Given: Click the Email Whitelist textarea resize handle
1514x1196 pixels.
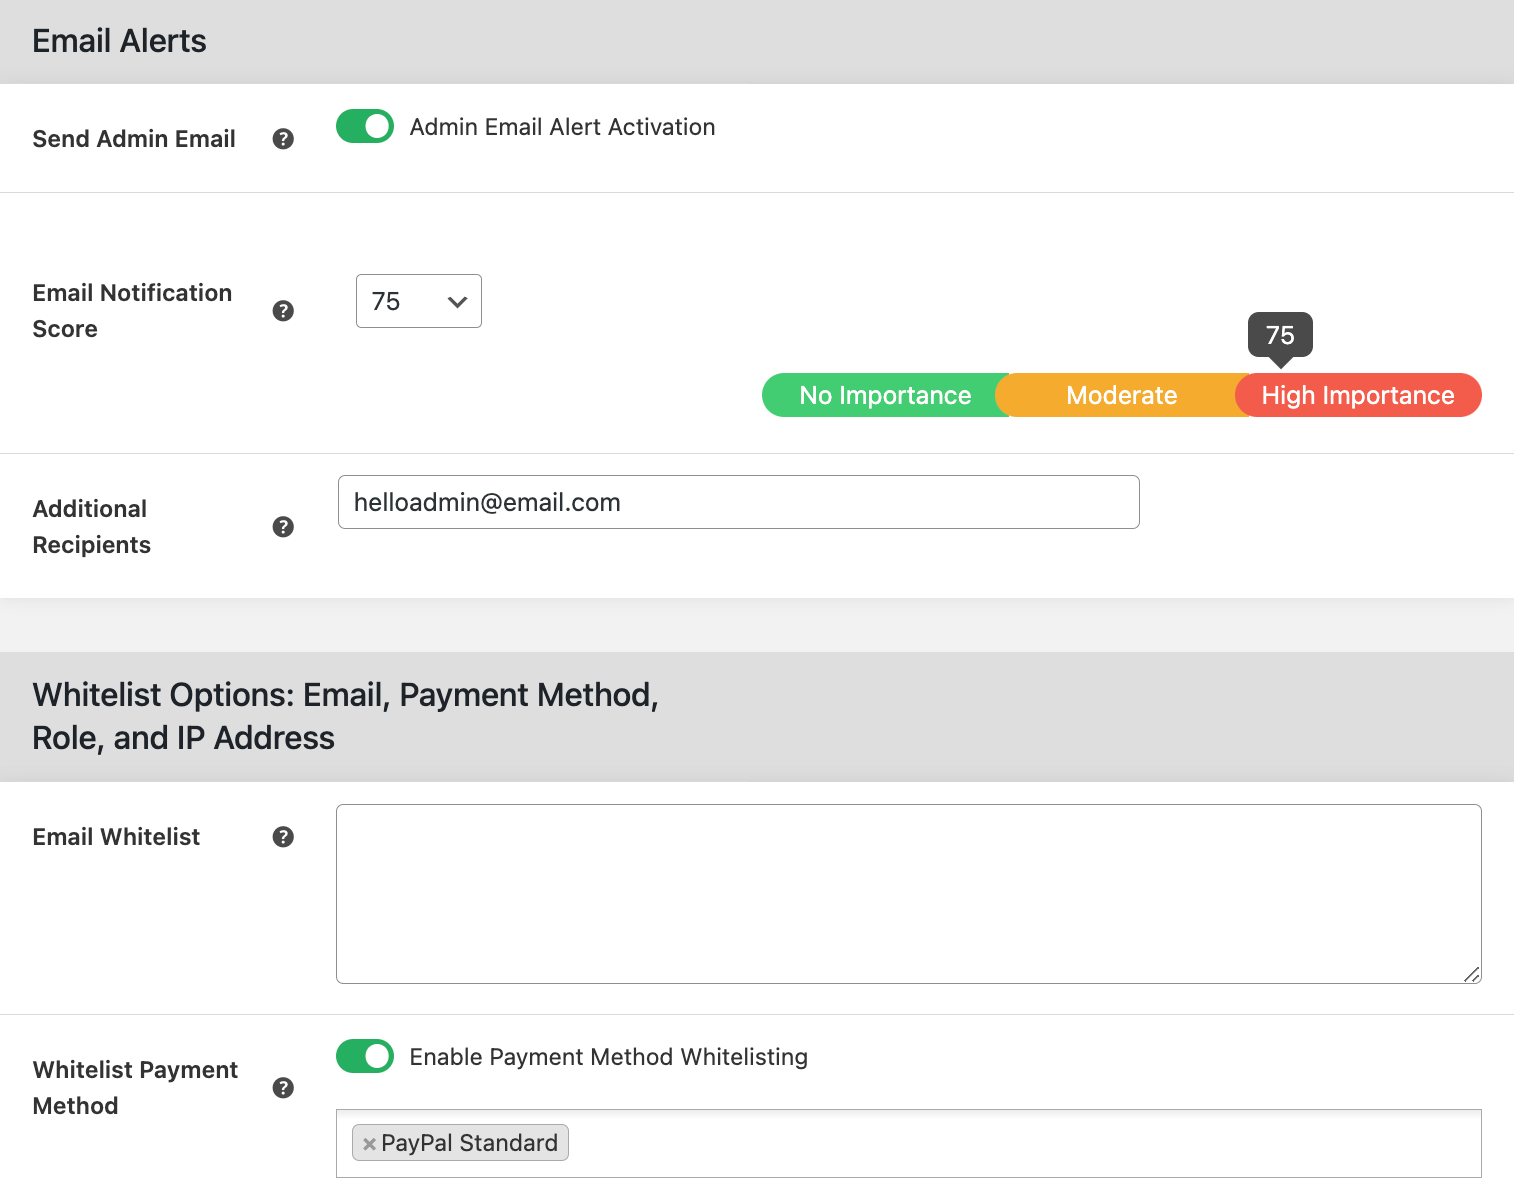Looking at the screenshot, I should (x=1471, y=974).
